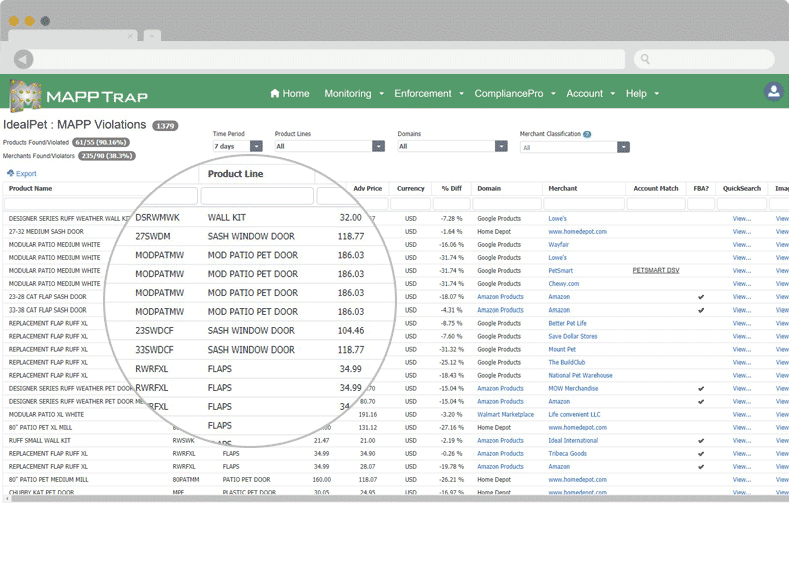Click FBA checkmark in Tribeca Goods row

[x=701, y=454]
